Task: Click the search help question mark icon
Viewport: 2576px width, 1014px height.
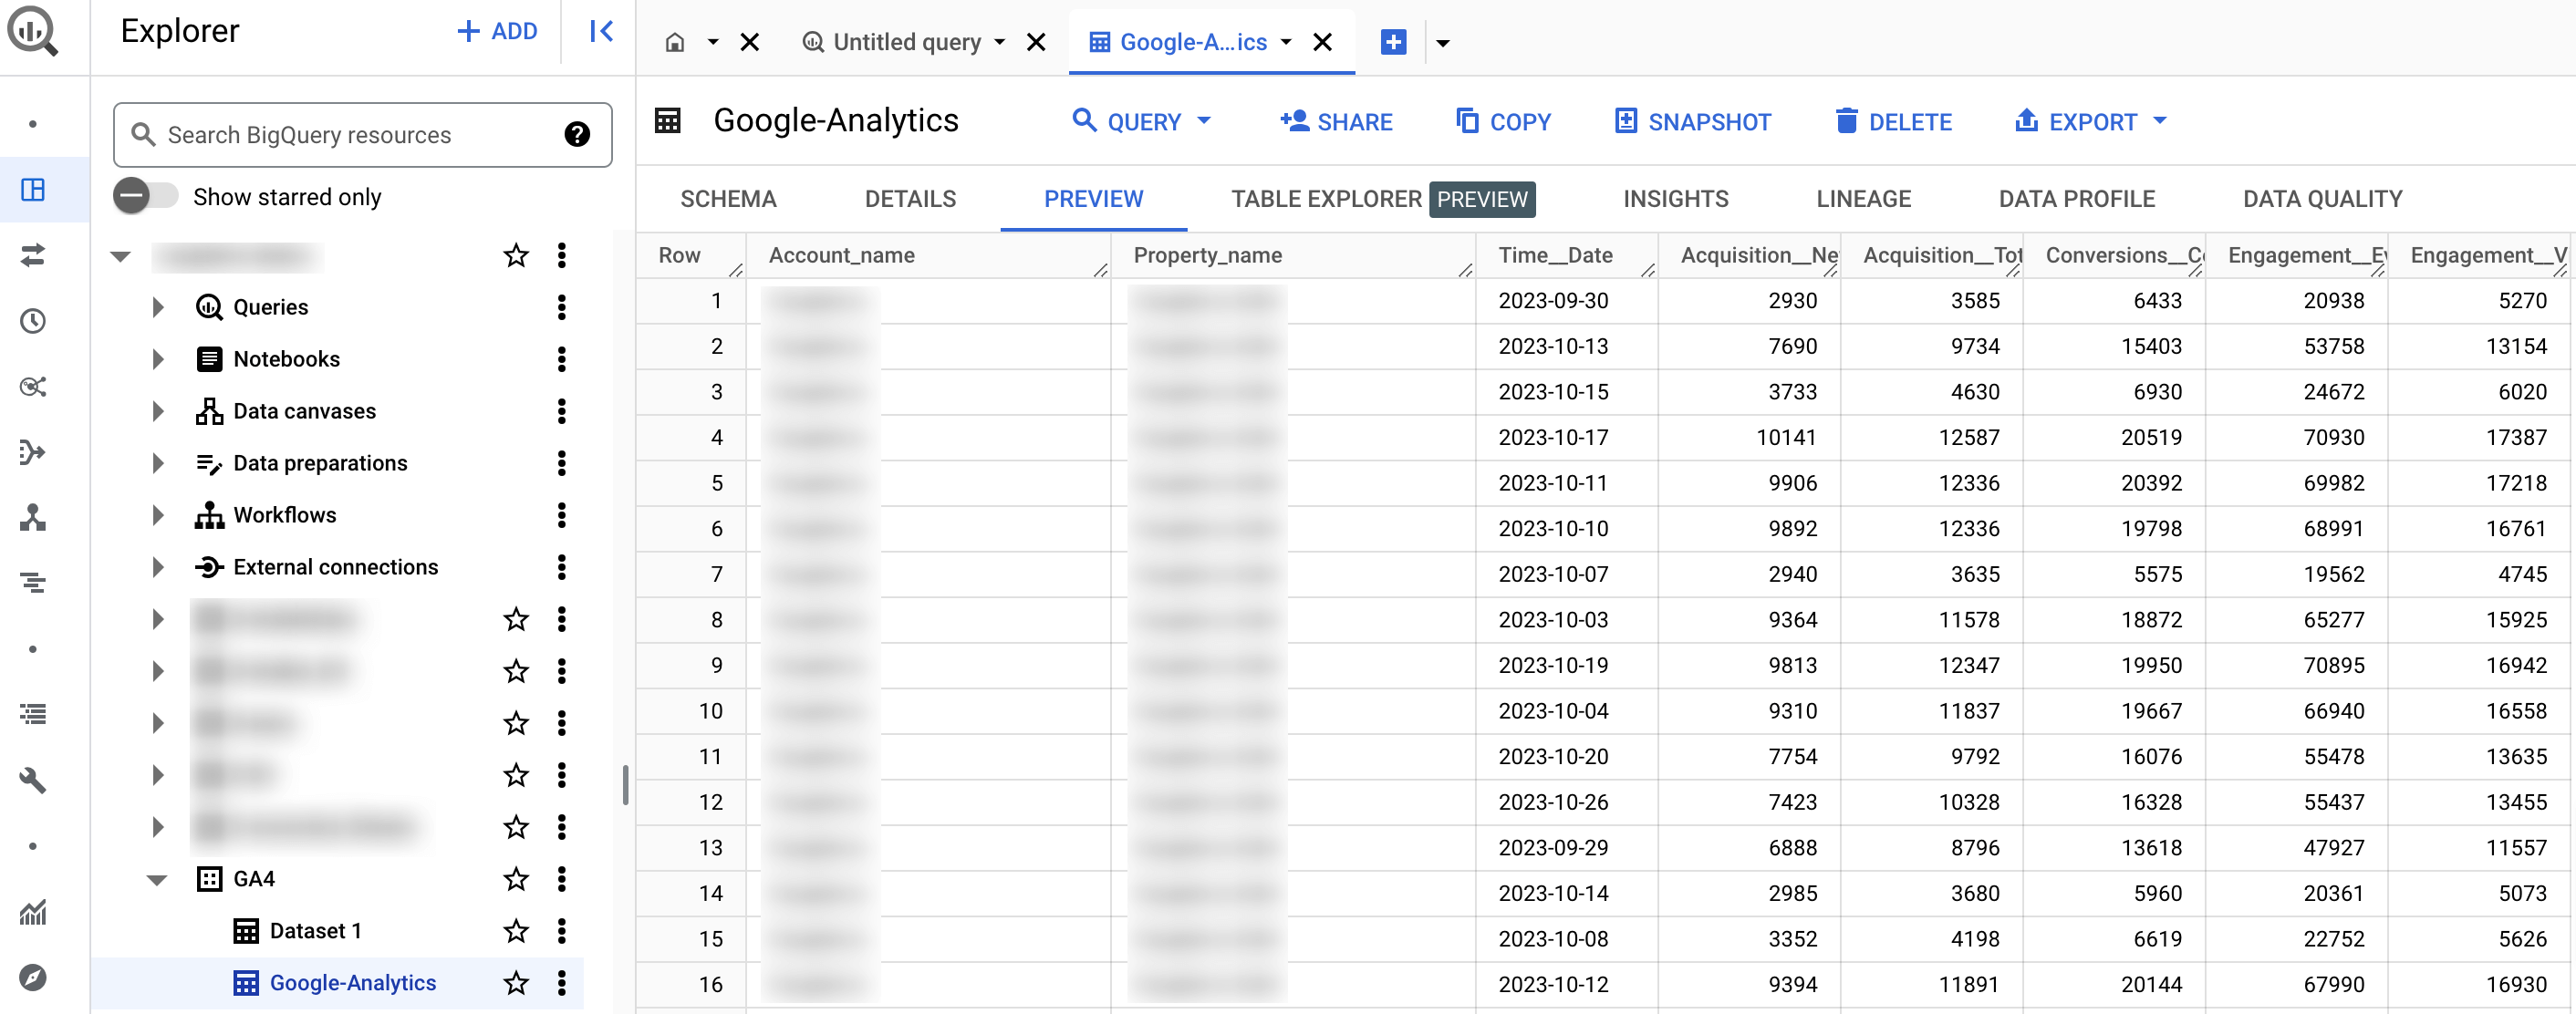Action: [577, 134]
